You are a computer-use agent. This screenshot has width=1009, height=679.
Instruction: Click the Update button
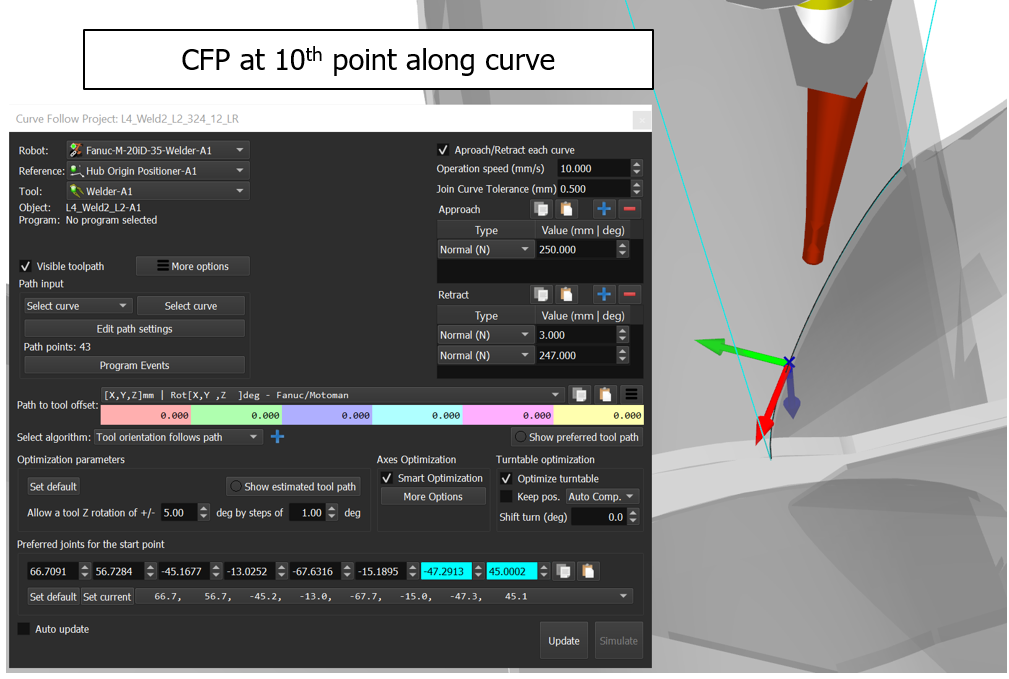pyautogui.click(x=564, y=641)
